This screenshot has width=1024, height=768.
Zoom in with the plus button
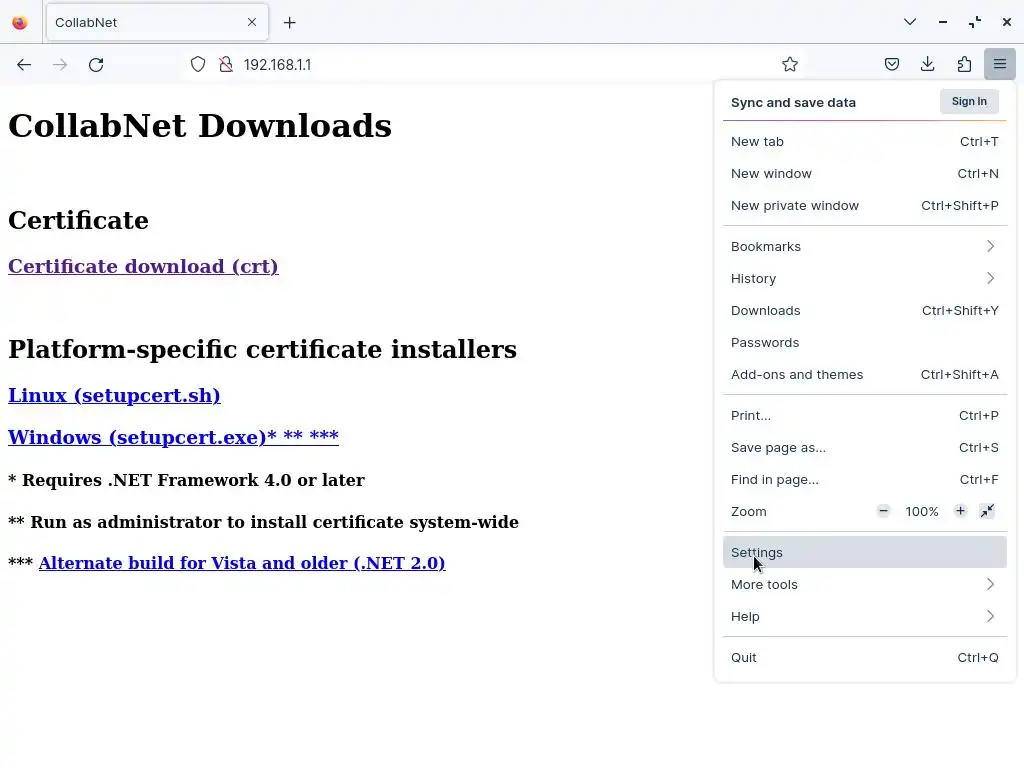tap(960, 511)
